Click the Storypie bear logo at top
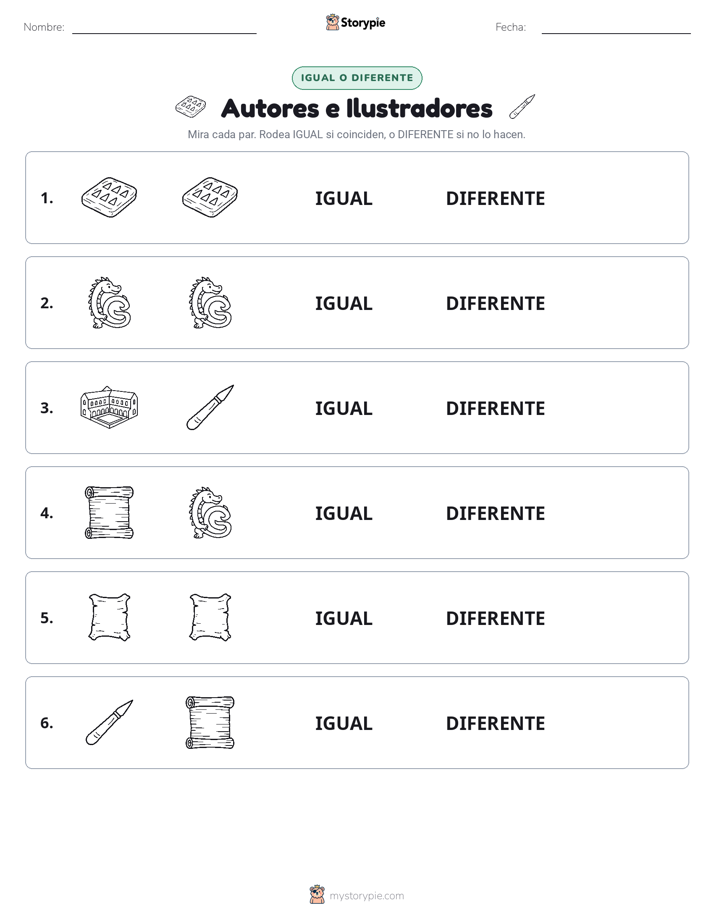The height and width of the screenshot is (924, 714). tap(332, 22)
